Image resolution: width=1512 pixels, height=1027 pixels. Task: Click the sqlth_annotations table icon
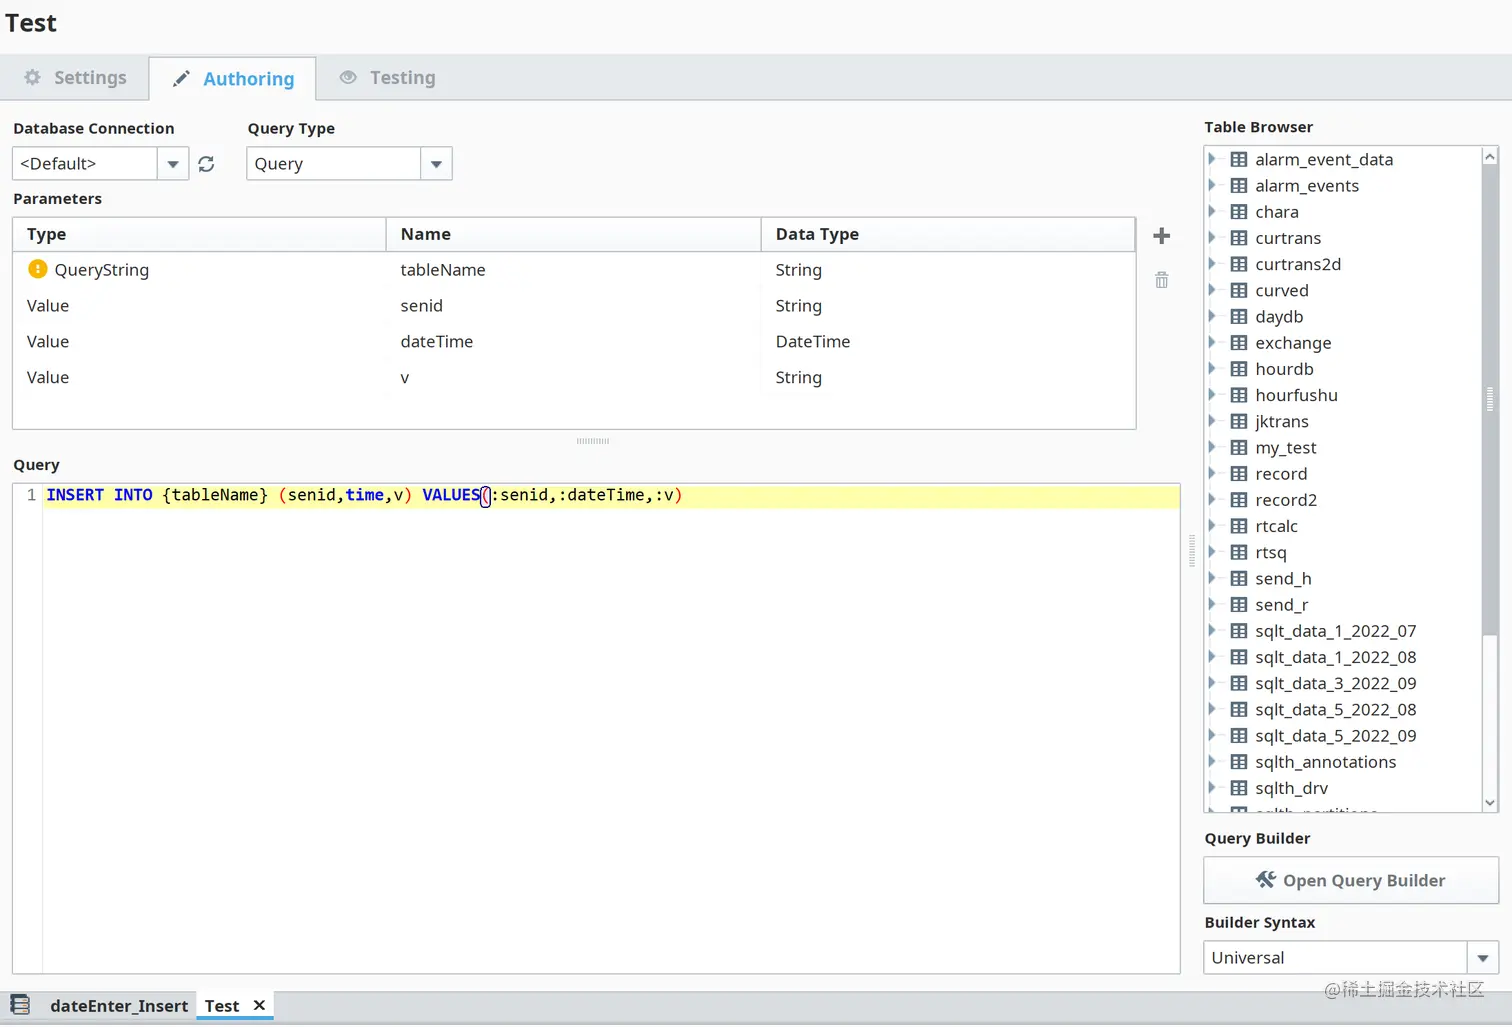[1239, 762]
